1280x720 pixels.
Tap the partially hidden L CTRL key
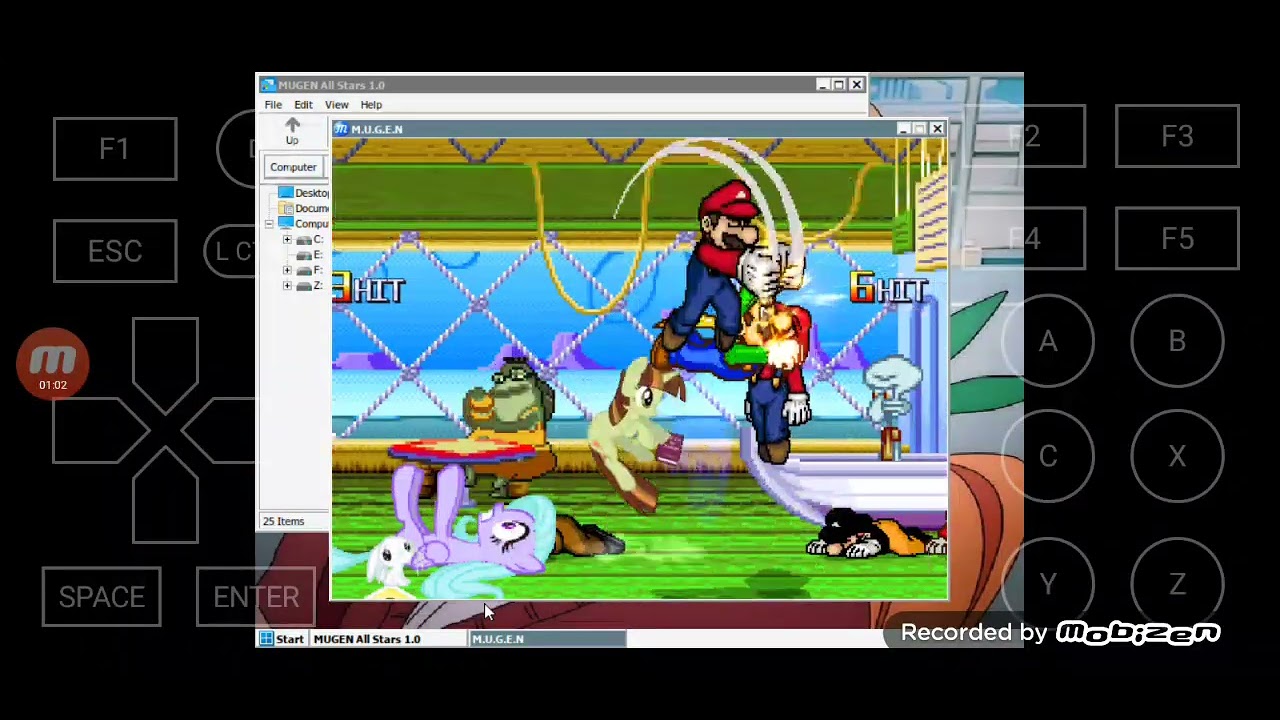(x=231, y=251)
